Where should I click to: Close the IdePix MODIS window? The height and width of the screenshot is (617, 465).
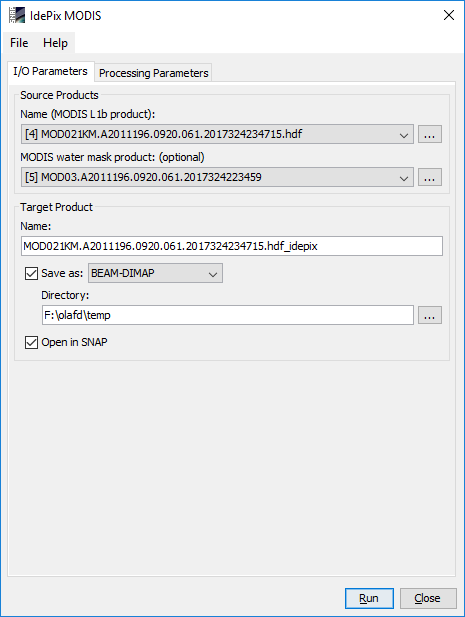449,15
